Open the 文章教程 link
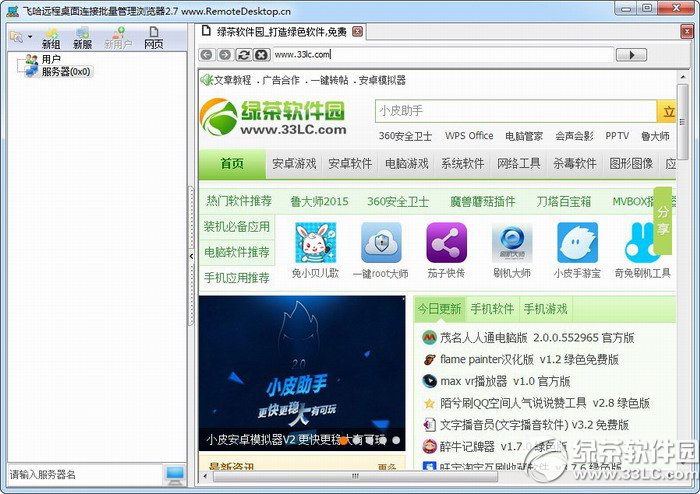The image size is (700, 494). 233,80
